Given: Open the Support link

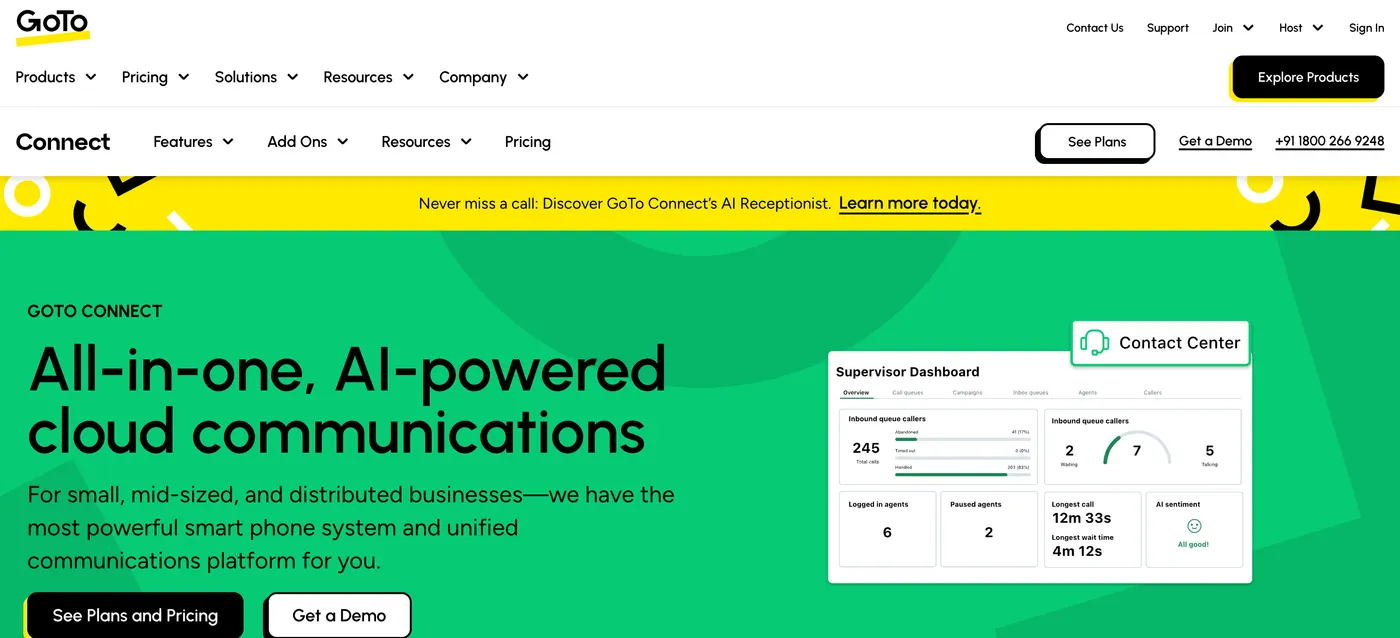Looking at the screenshot, I should (1168, 28).
